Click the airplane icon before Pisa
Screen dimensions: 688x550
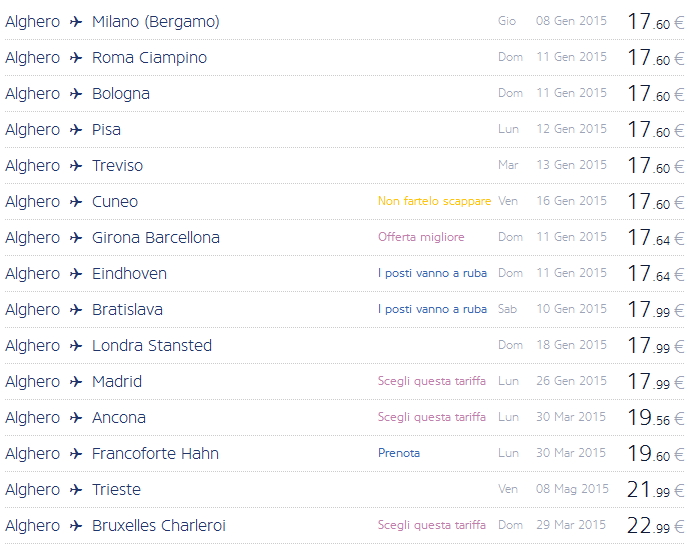pos(76,130)
